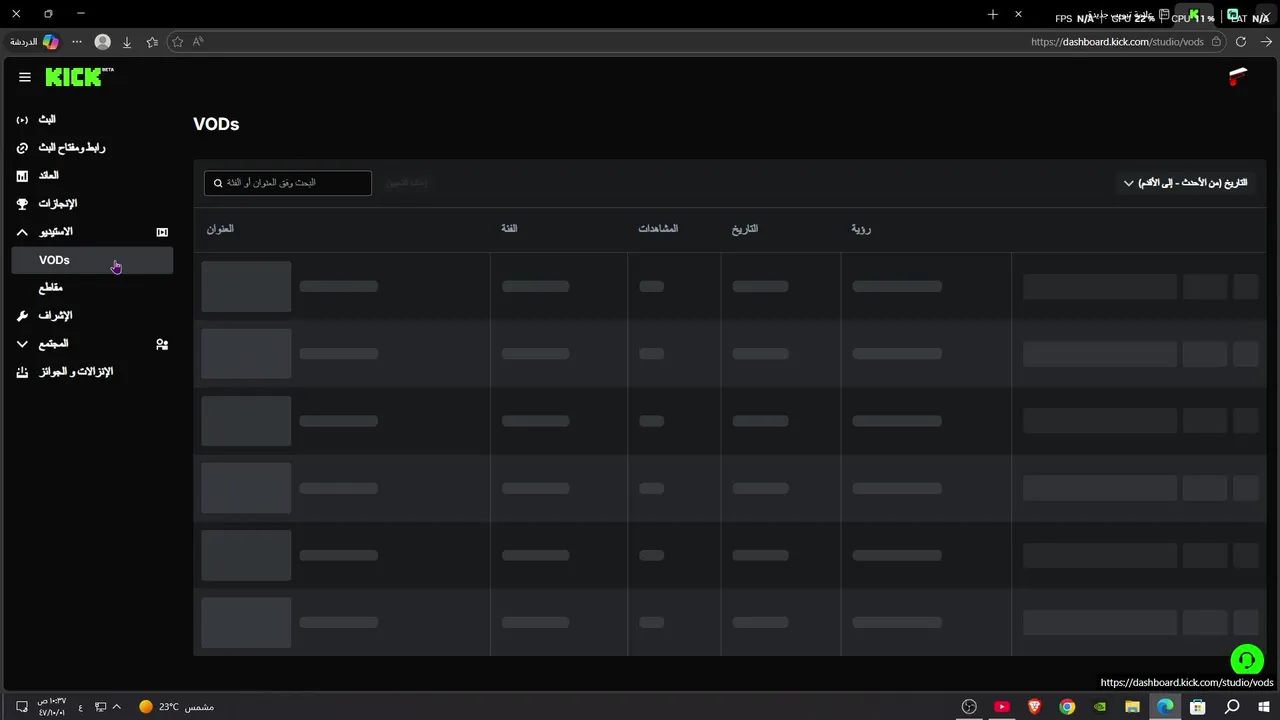Open الإشراف in the sidebar
This screenshot has width=1280, height=720.
(55, 316)
